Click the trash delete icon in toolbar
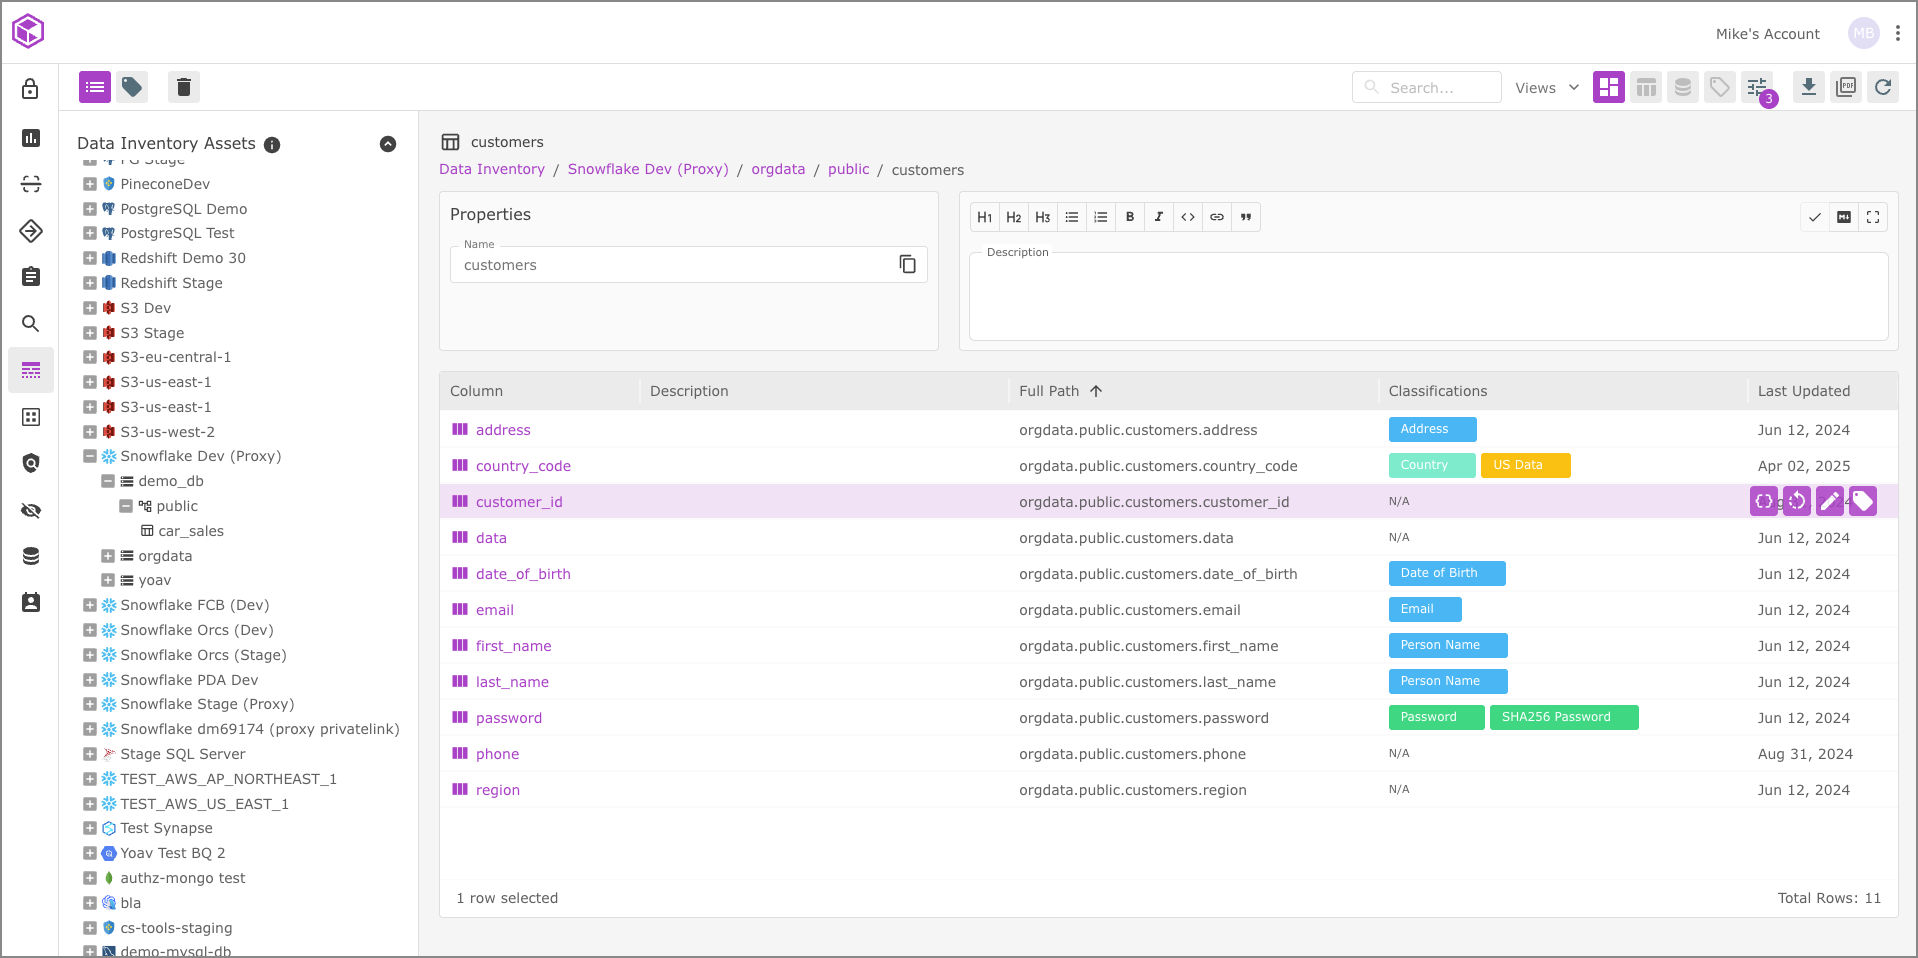The height and width of the screenshot is (958, 1918). point(183,87)
